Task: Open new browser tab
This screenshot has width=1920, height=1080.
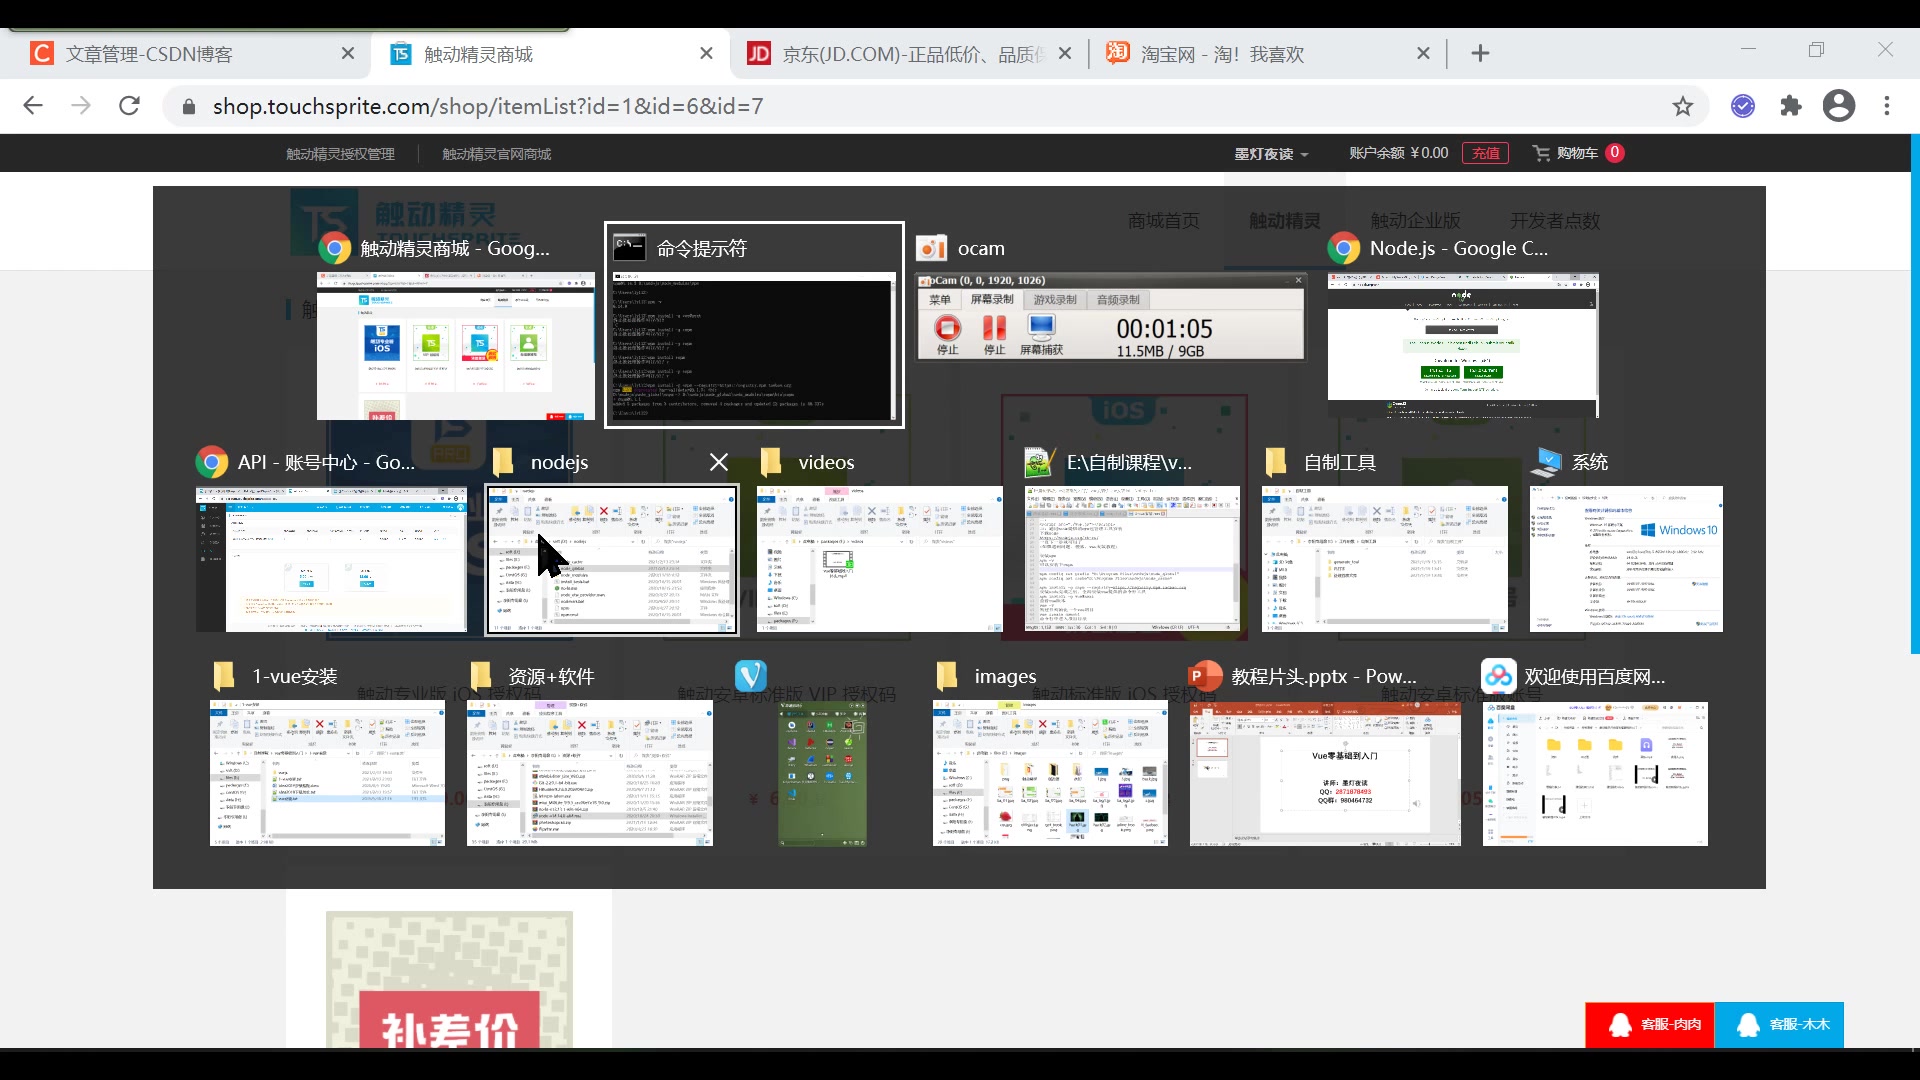Action: pos(1480,54)
